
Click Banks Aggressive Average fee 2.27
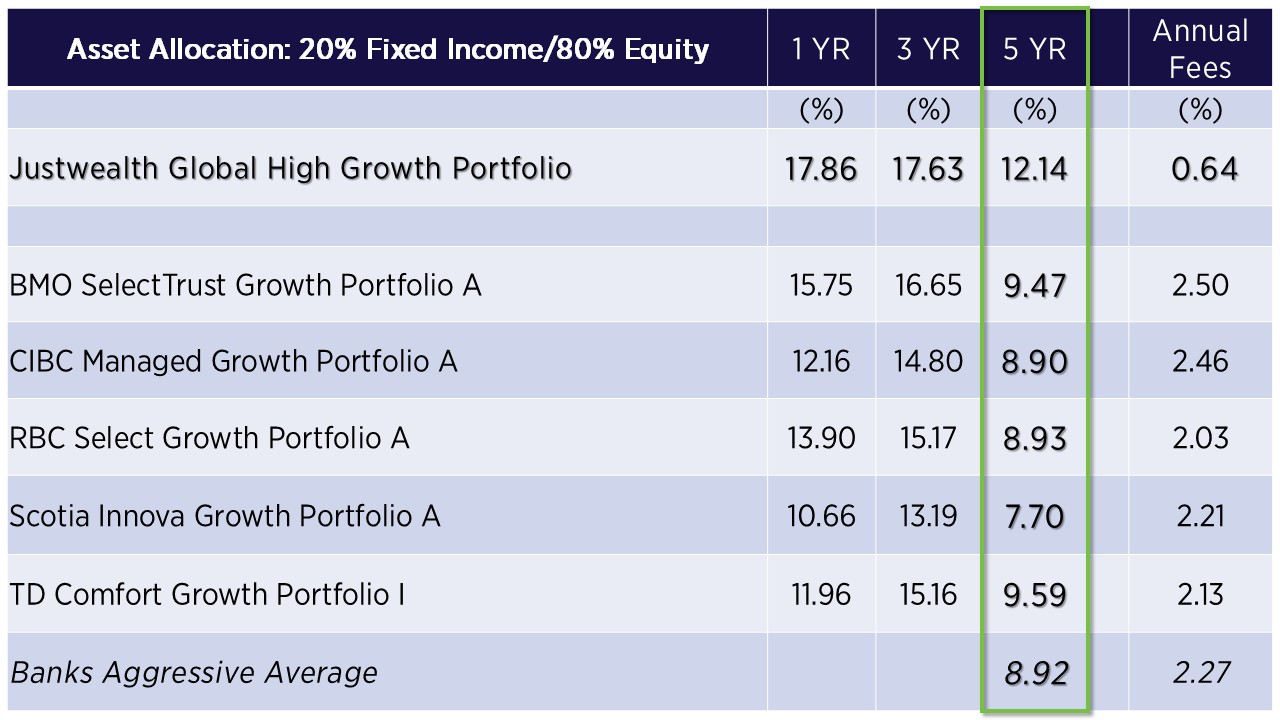(x=1200, y=672)
